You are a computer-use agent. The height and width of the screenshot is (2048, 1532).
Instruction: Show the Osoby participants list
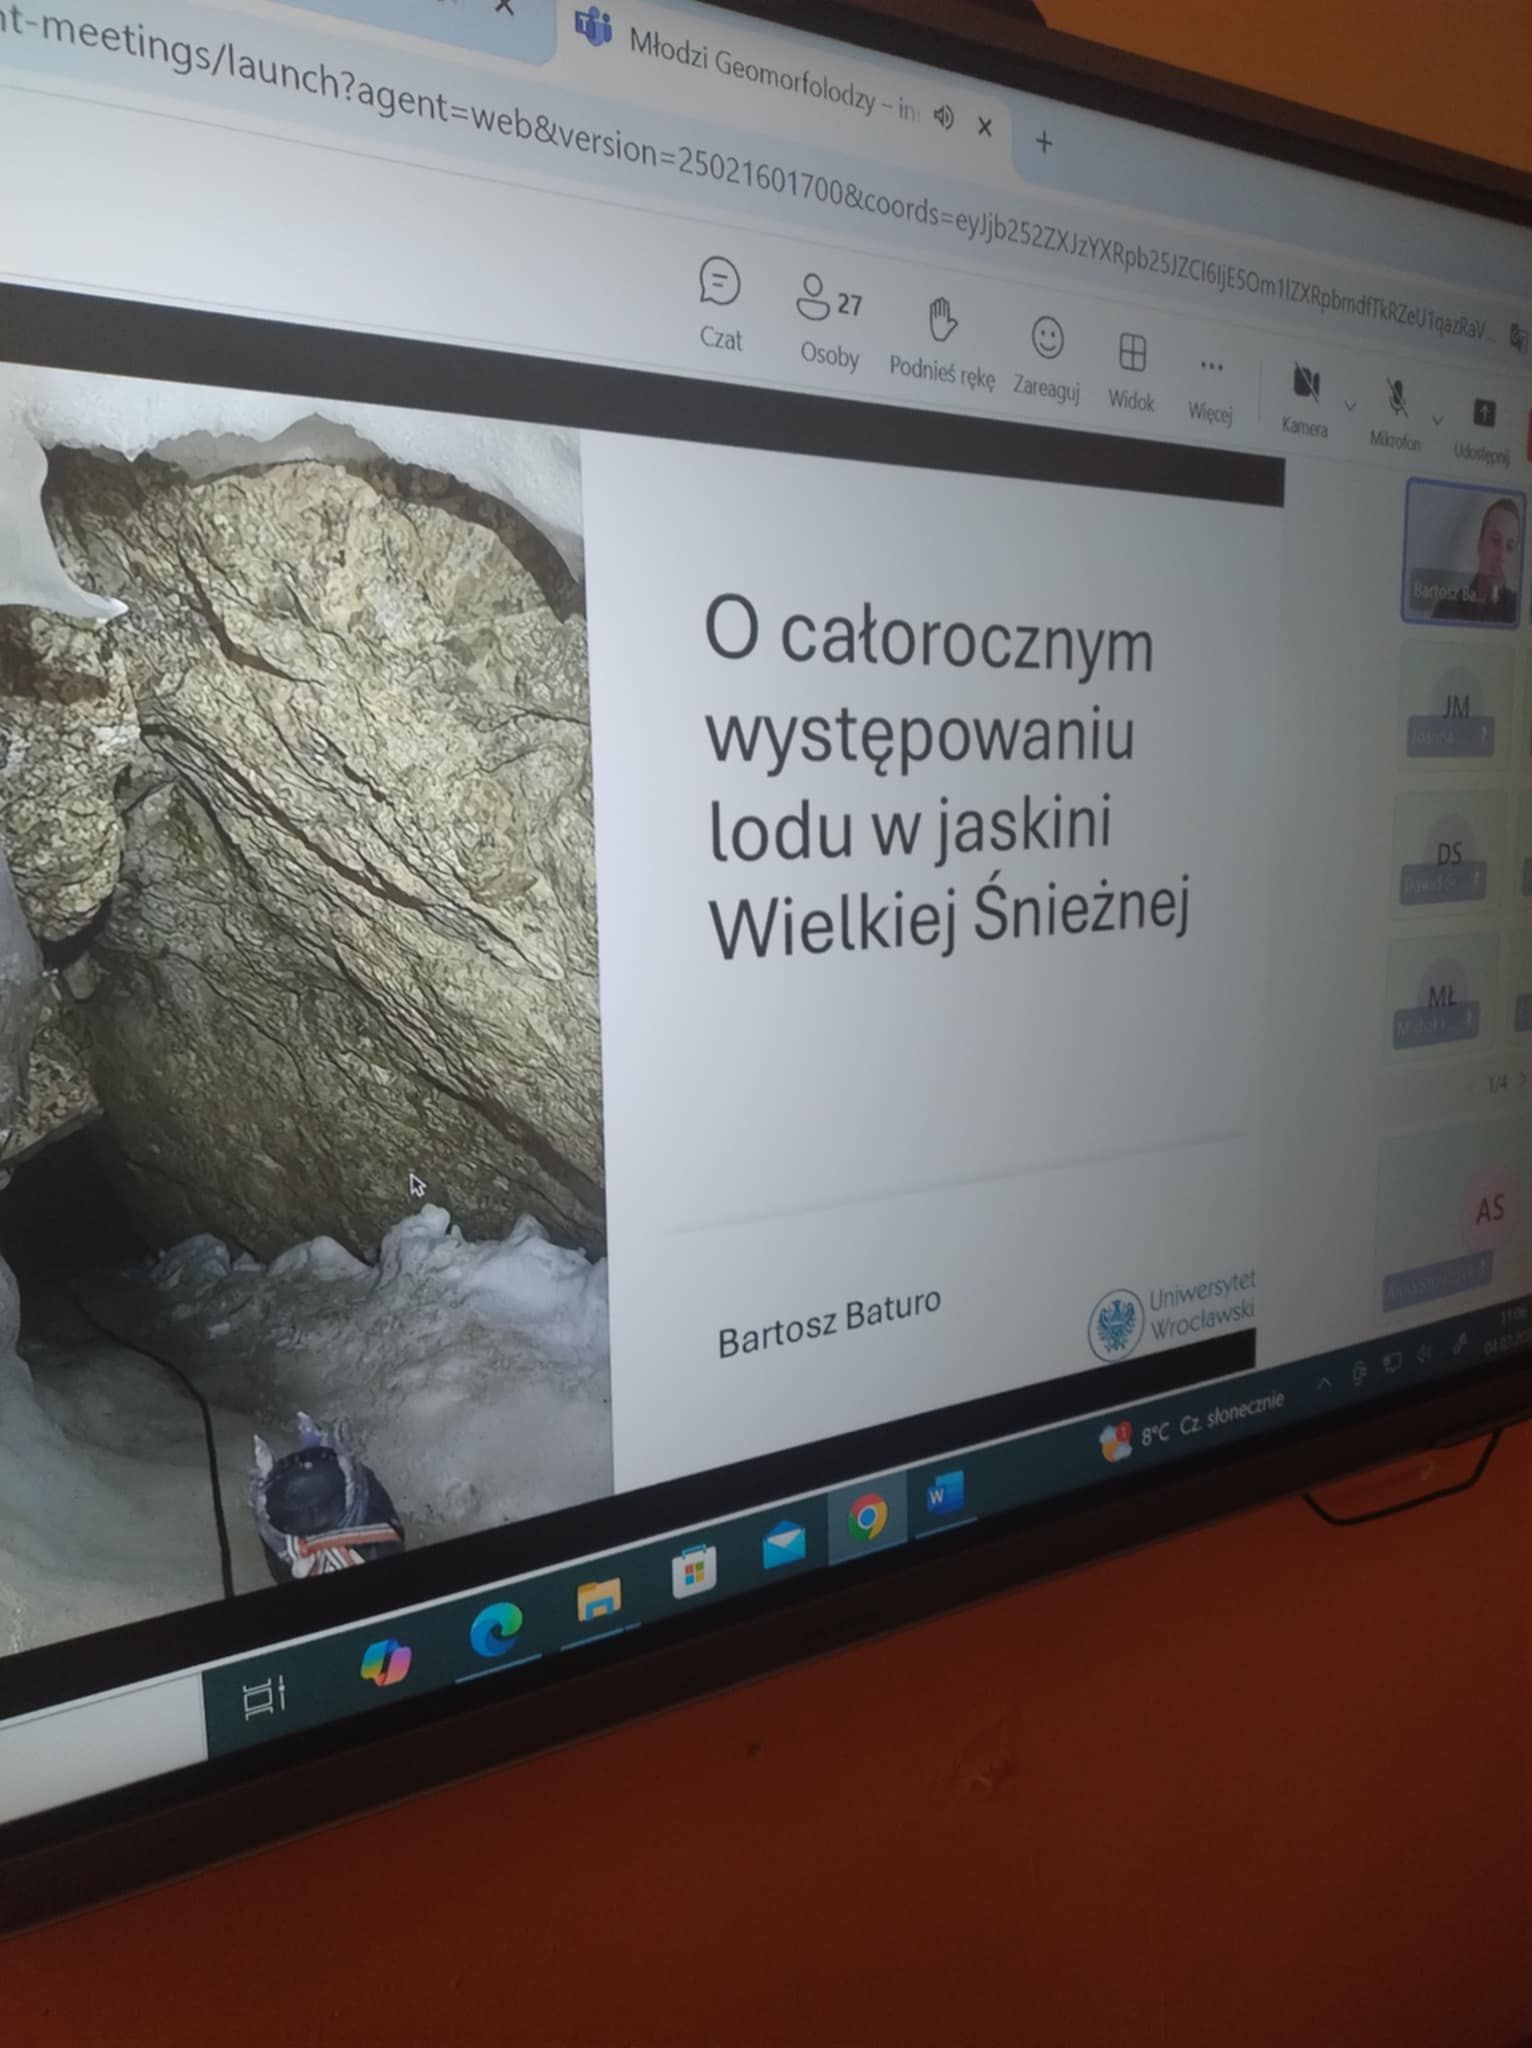[814, 297]
